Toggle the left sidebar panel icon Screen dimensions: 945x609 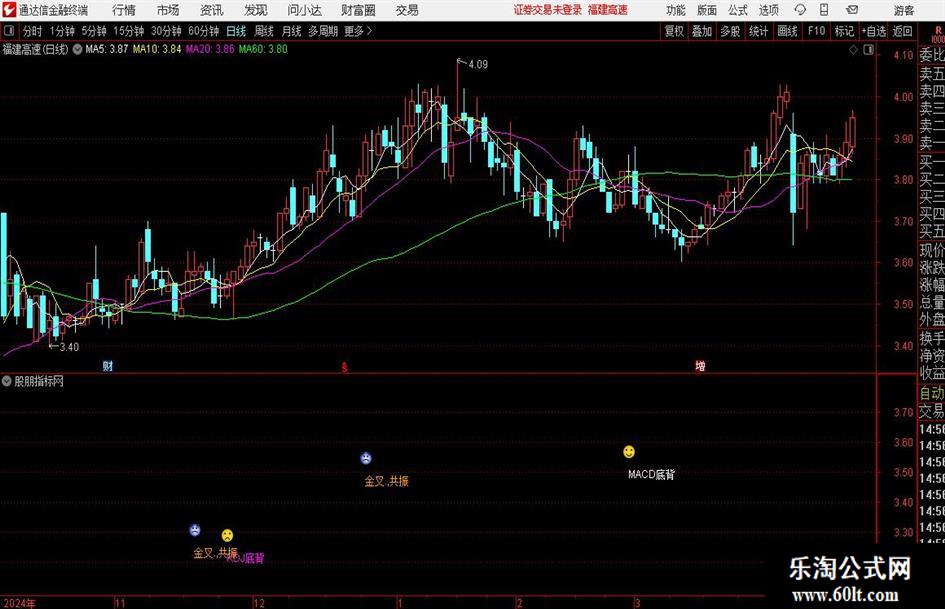coord(9,31)
